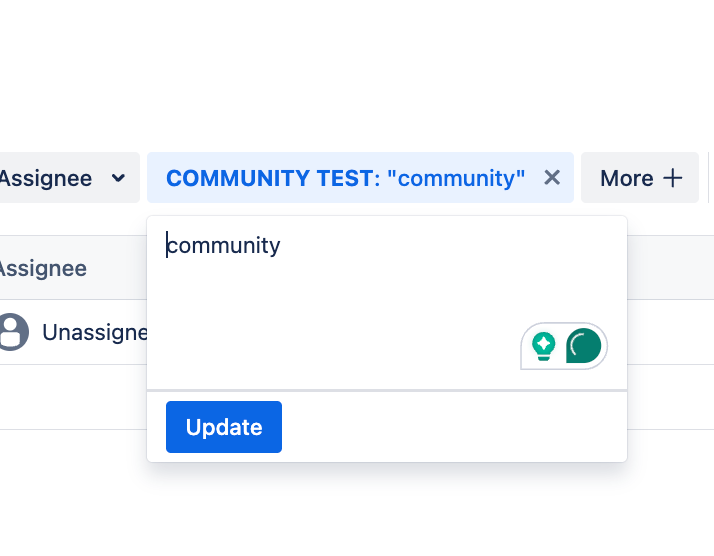Click the plus icon beside More

pyautogui.click(x=673, y=178)
